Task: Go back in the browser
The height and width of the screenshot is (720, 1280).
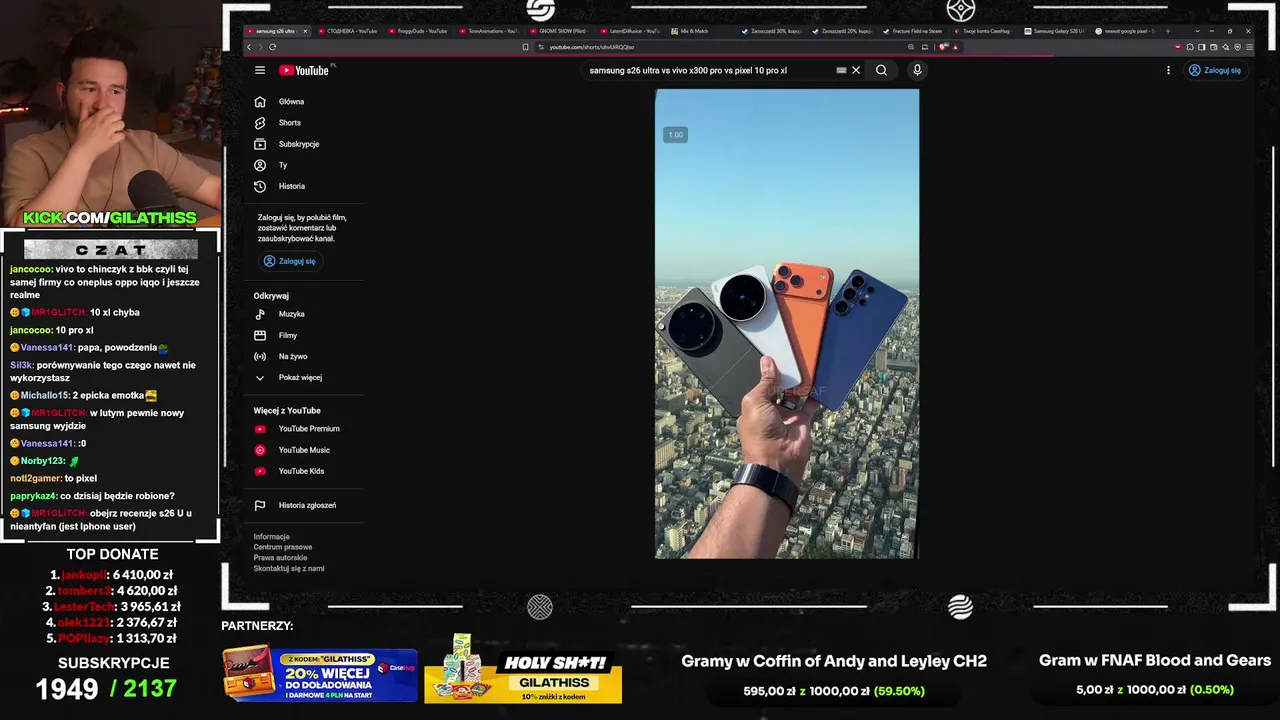Action: 249,47
